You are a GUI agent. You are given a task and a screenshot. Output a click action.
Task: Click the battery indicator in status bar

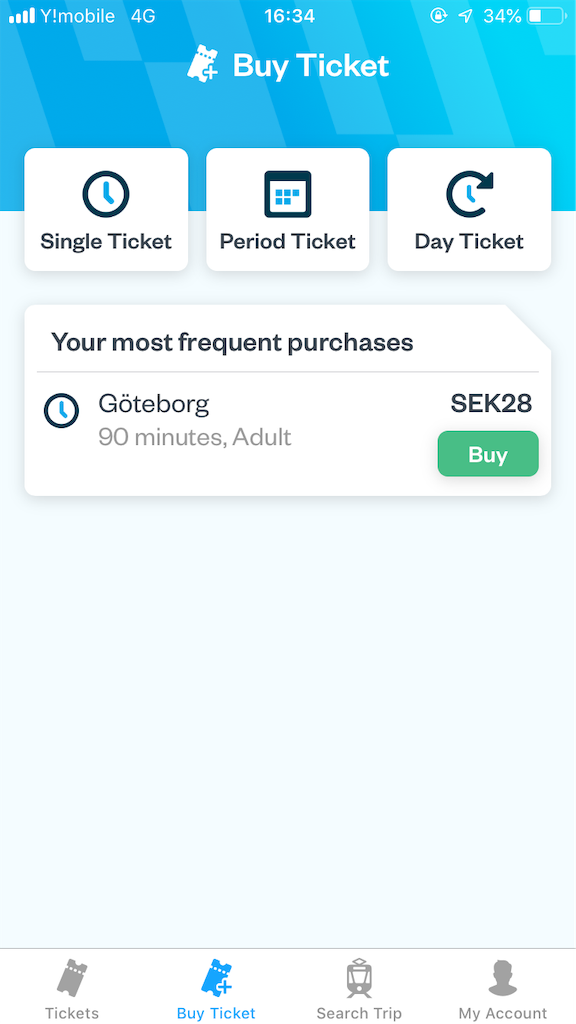point(546,16)
